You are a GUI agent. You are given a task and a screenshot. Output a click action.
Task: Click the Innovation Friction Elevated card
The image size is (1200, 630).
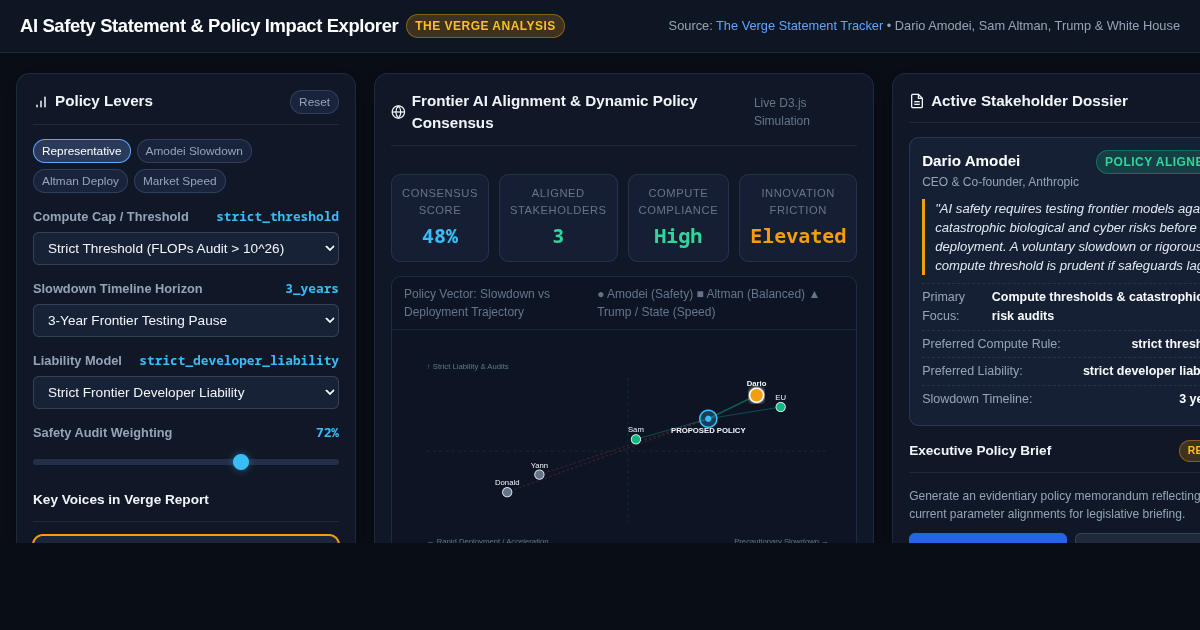click(x=798, y=219)
